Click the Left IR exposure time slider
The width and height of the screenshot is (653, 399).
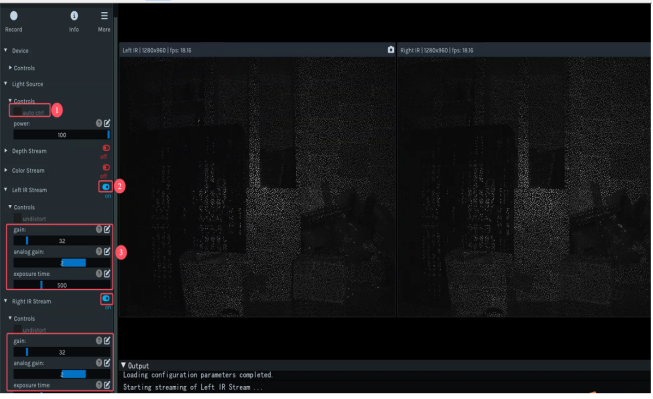[62, 285]
